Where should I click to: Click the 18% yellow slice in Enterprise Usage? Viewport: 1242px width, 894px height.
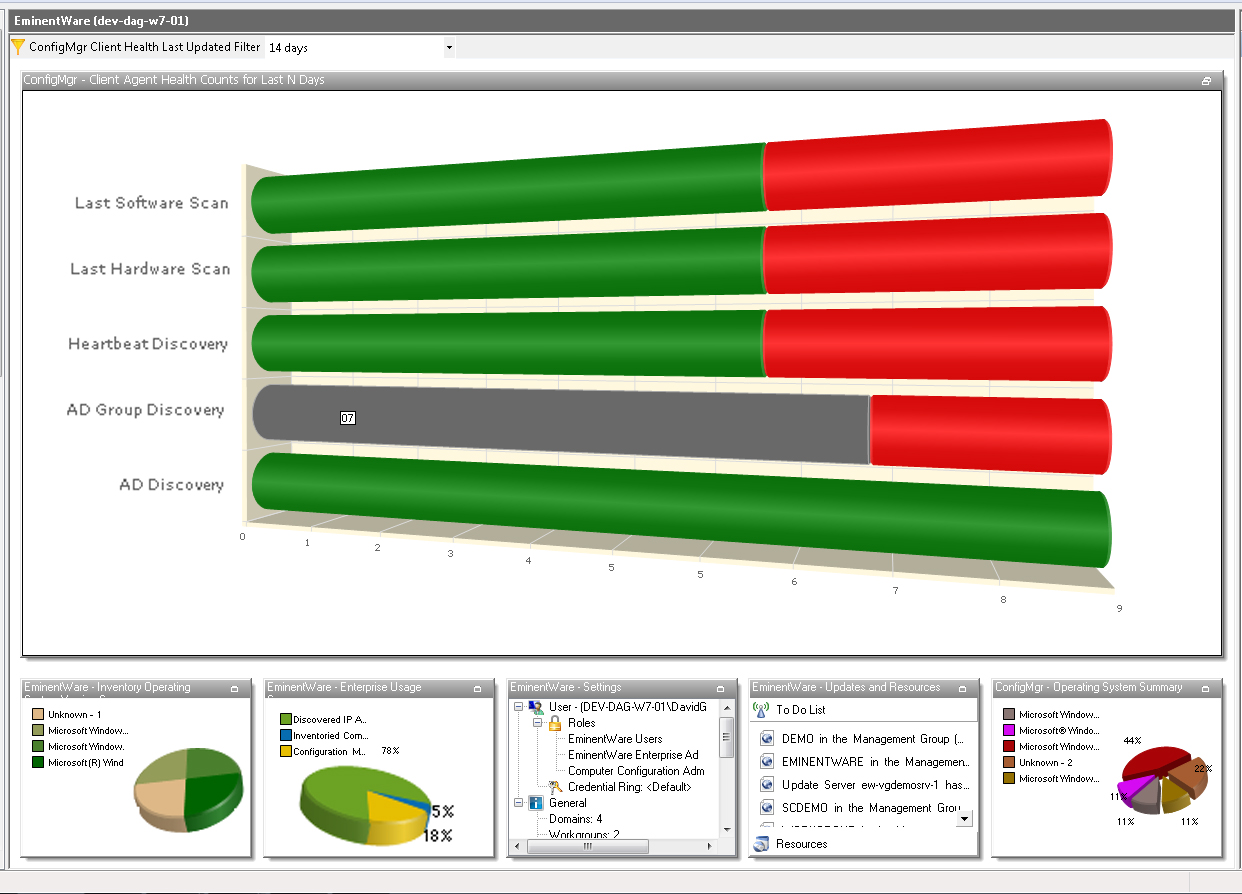(397, 813)
